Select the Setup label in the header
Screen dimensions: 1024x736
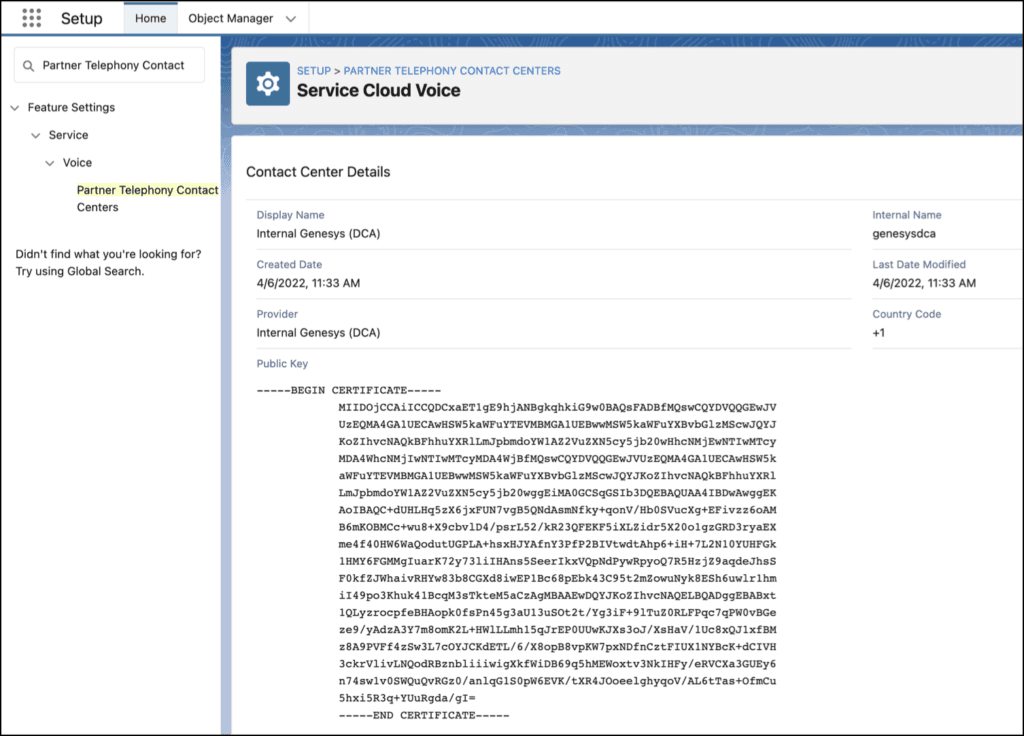click(82, 17)
